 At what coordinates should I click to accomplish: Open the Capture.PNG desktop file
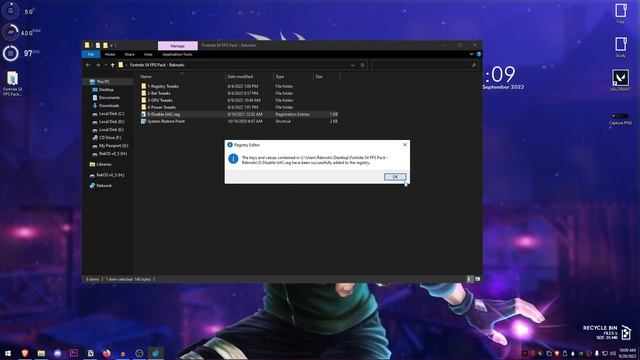(620, 119)
